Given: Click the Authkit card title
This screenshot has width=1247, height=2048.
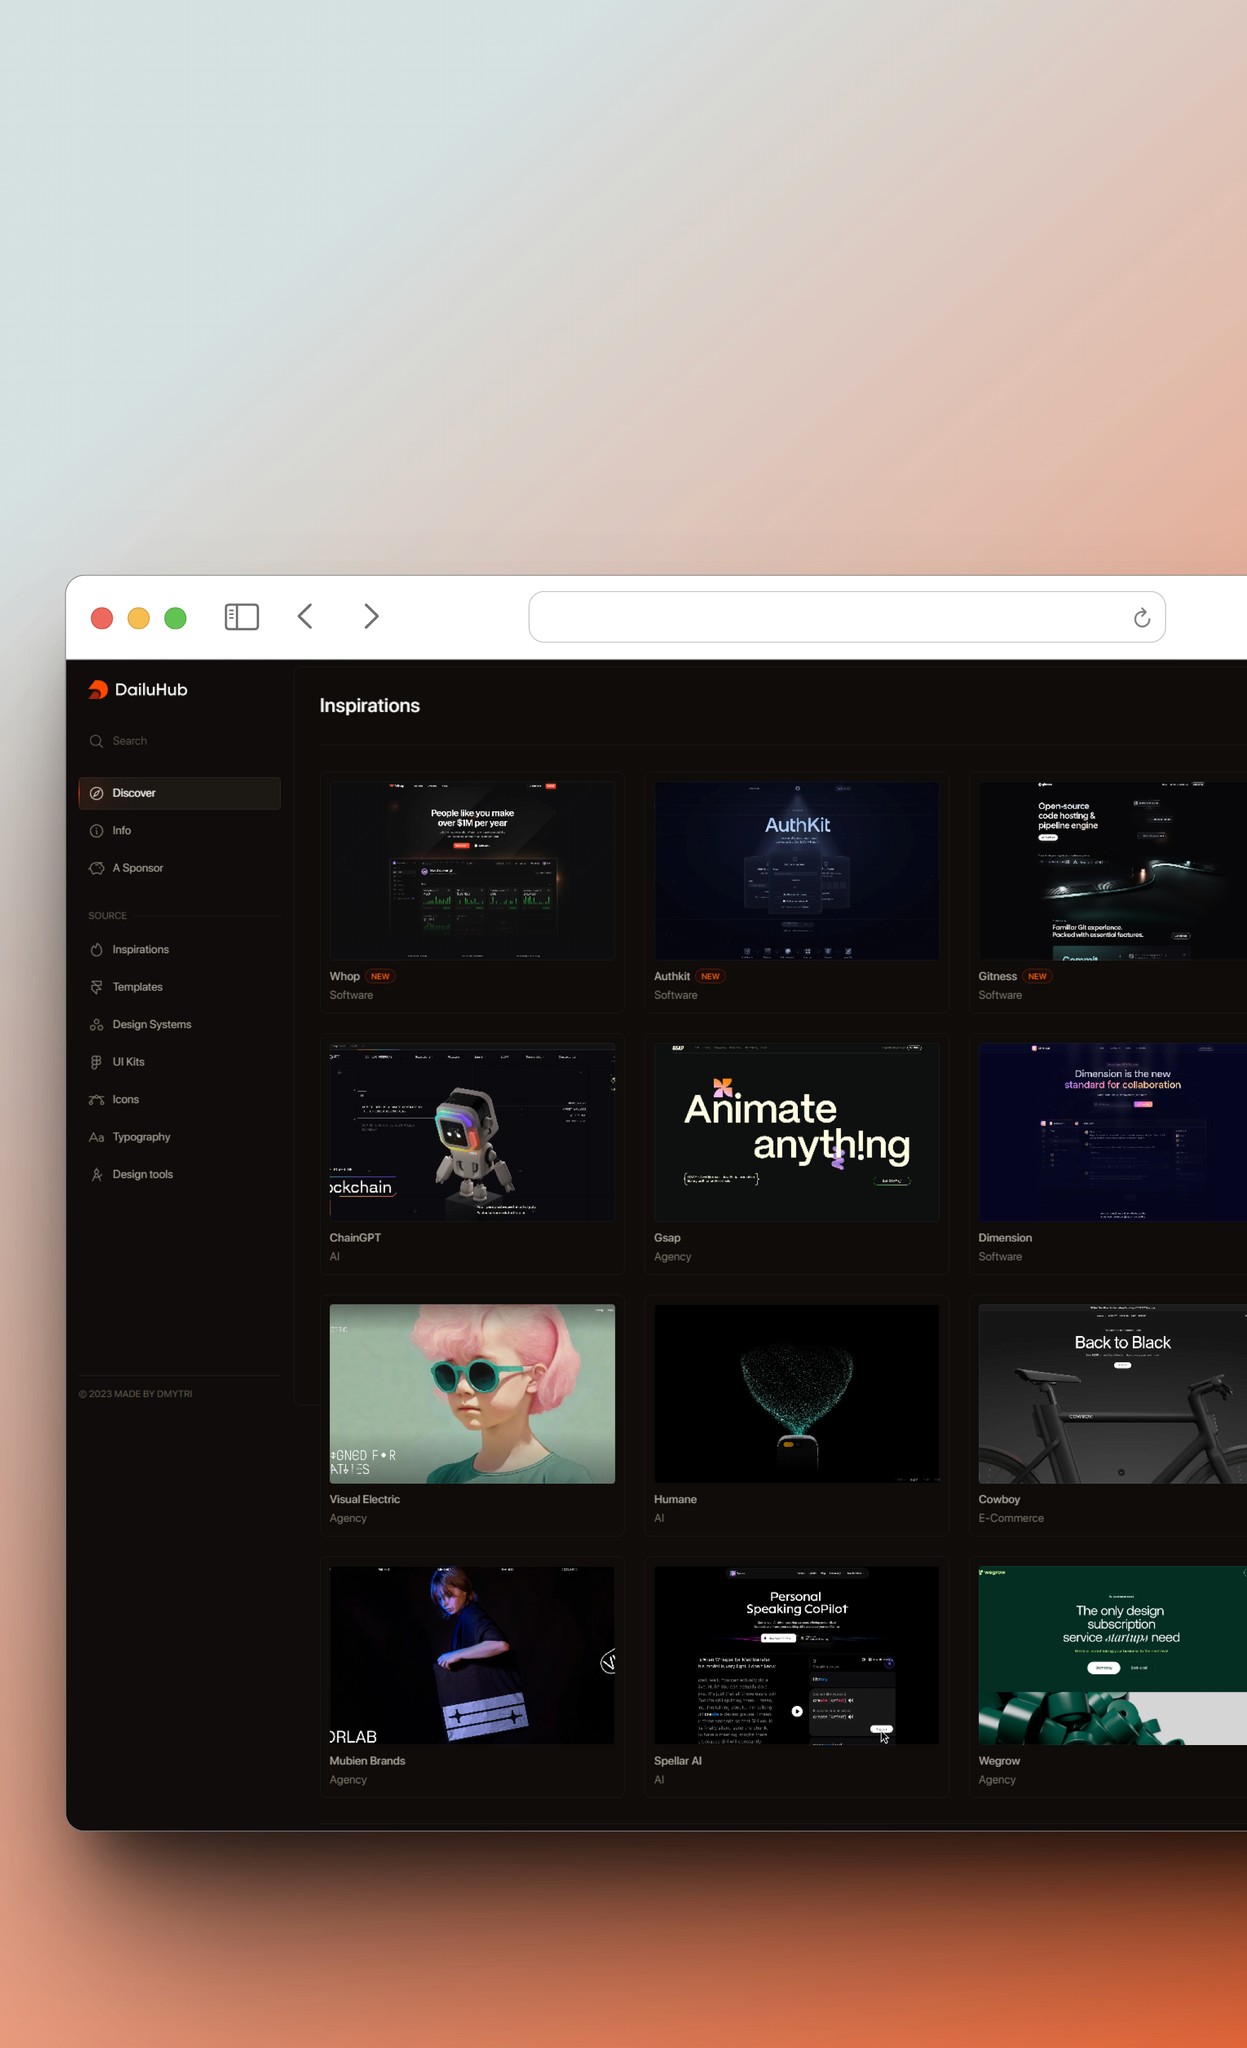Looking at the screenshot, I should tap(672, 976).
